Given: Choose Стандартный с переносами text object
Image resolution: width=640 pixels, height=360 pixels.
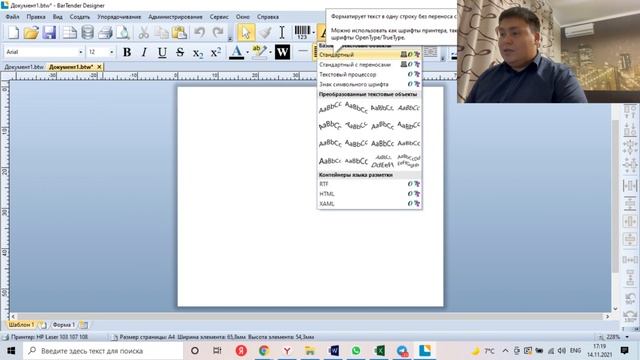Looking at the screenshot, I should 369,64.
